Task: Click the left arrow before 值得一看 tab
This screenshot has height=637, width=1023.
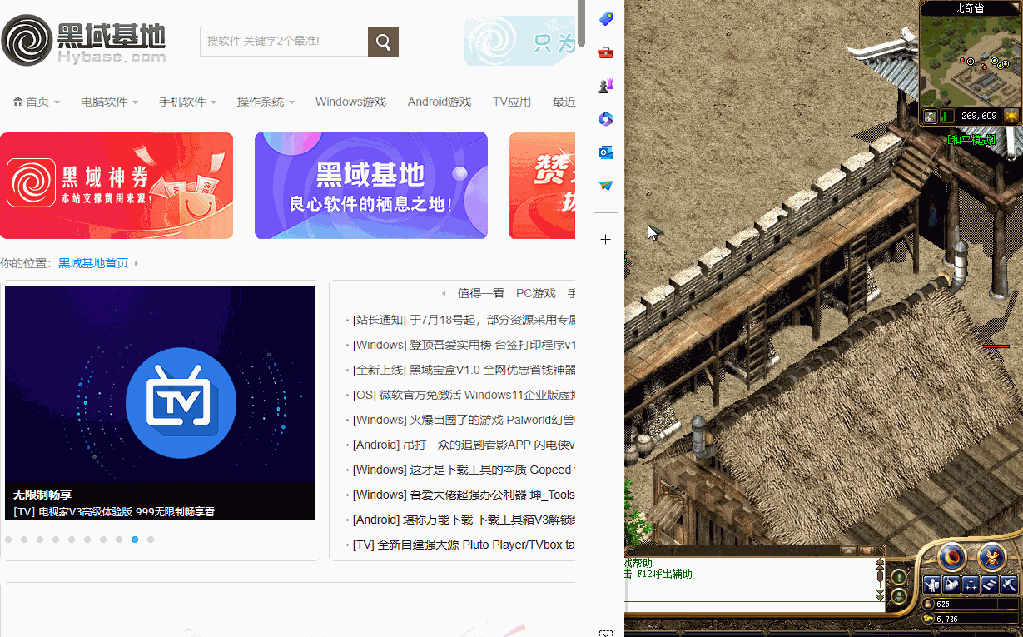Action: [444, 294]
